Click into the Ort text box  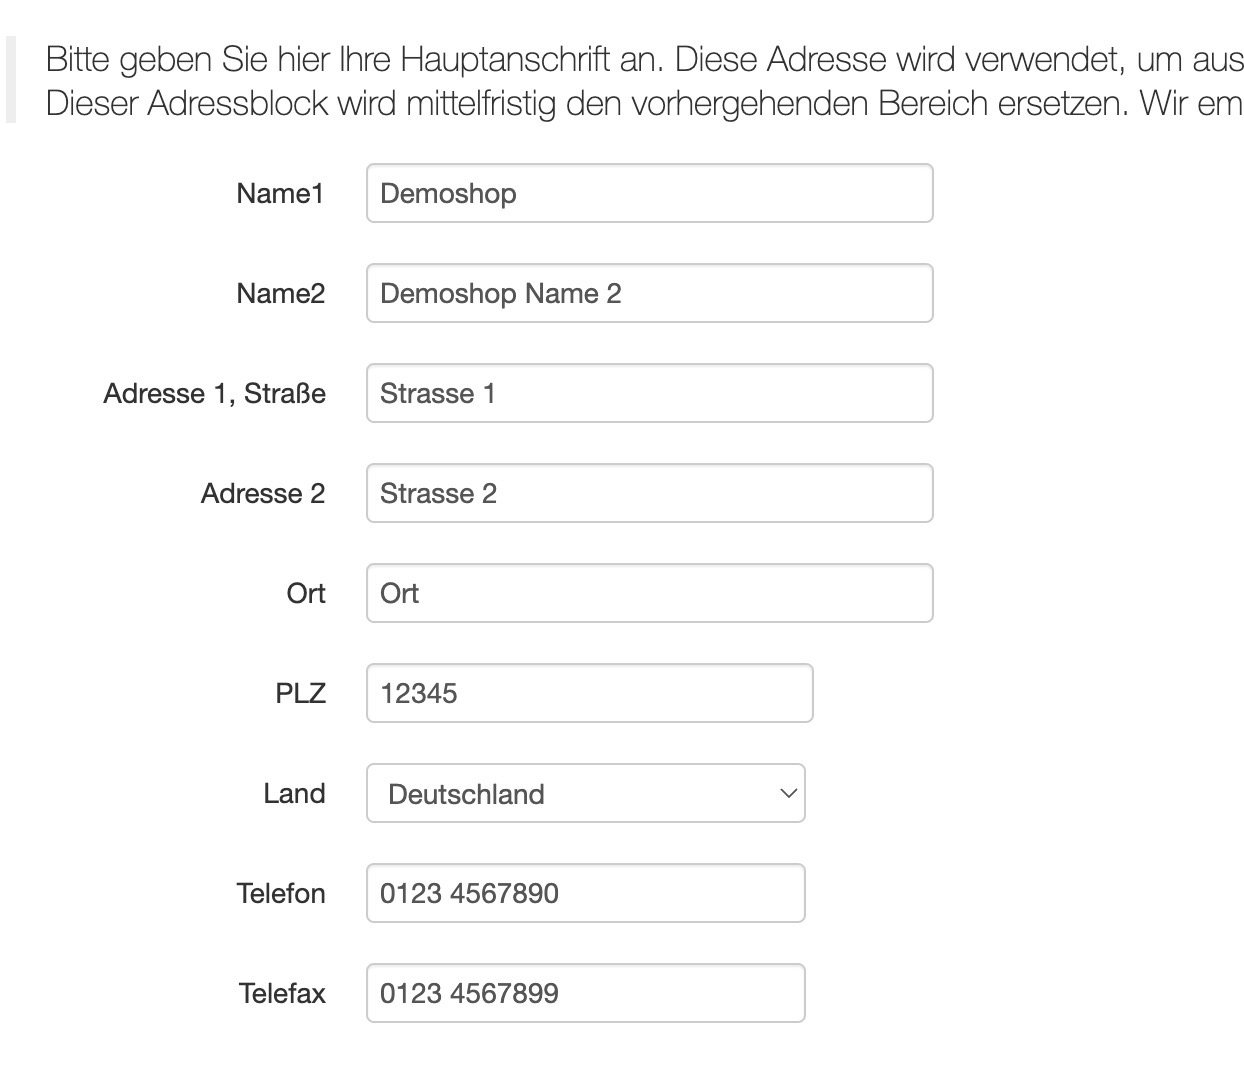649,593
